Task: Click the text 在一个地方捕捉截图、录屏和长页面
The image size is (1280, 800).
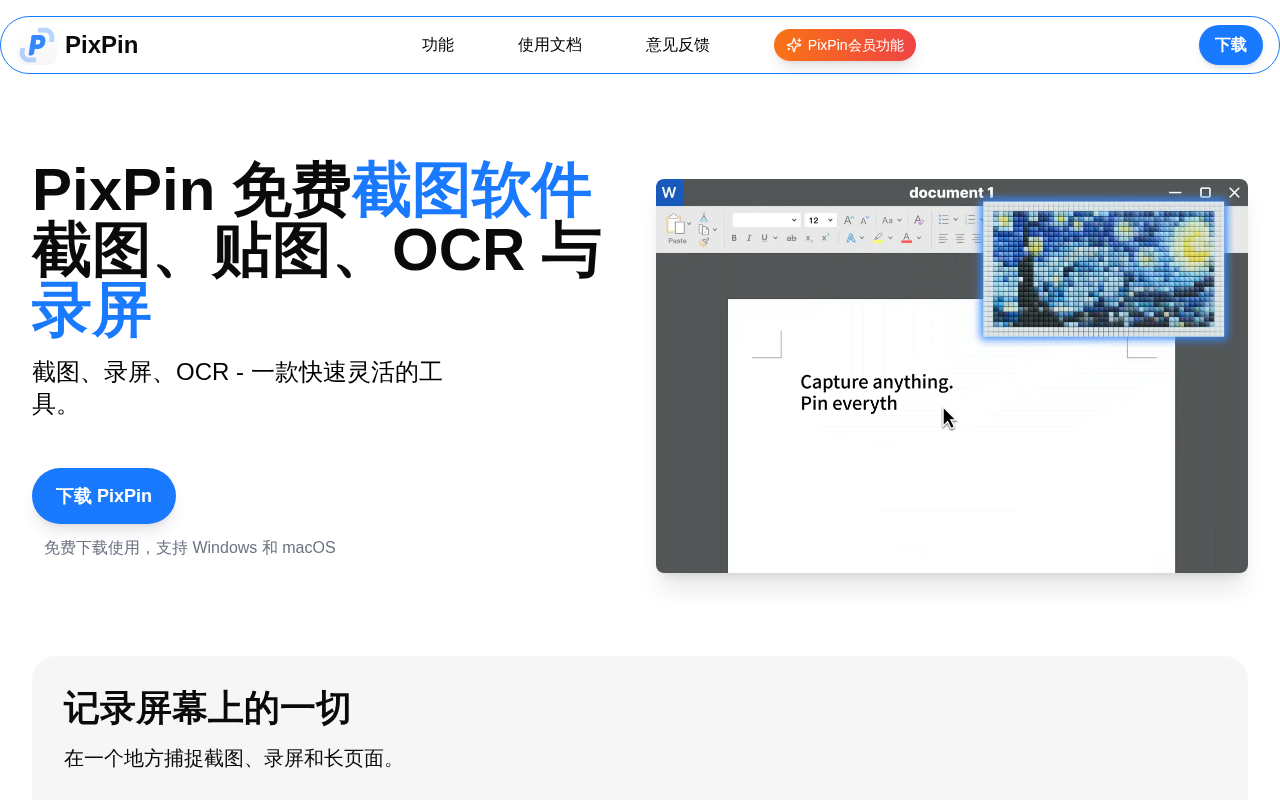Action: [x=234, y=758]
